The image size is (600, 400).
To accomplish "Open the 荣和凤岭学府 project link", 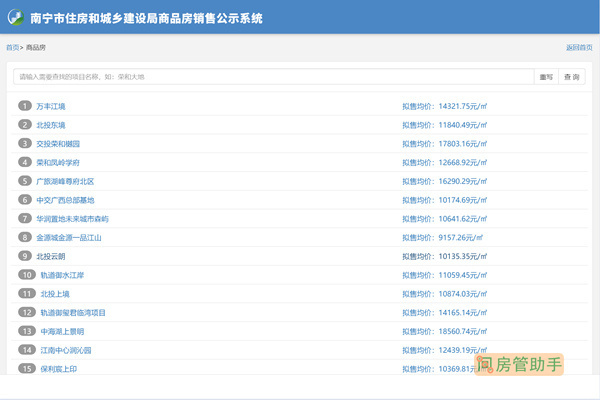I will click(58, 162).
